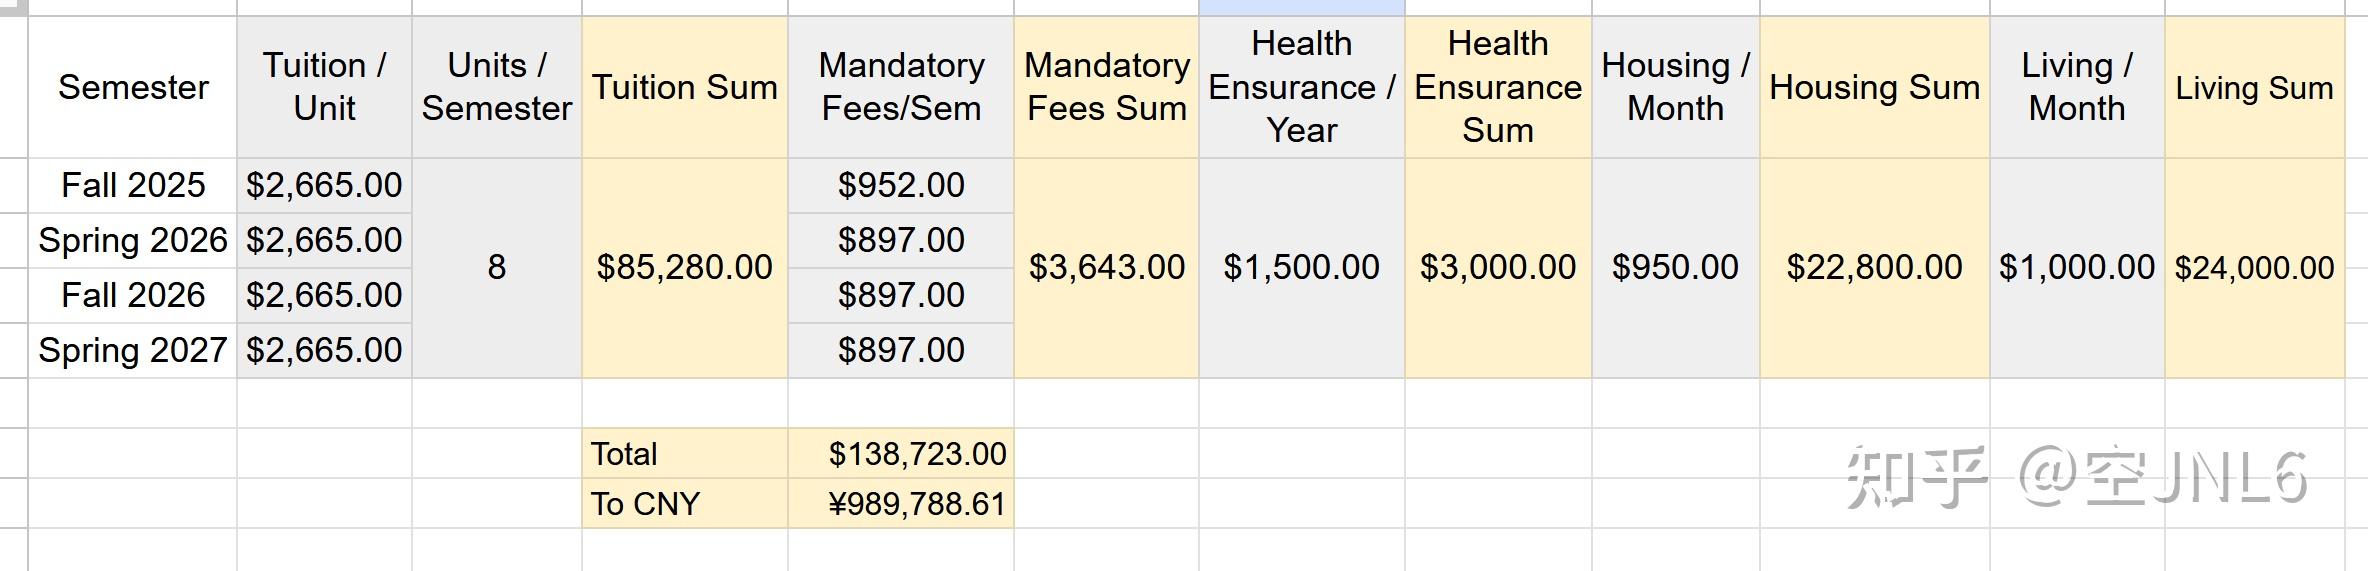Screen dimensions: 2368x571
Task: Click the $1,000.00 living per month cell
Action: [2076, 267]
